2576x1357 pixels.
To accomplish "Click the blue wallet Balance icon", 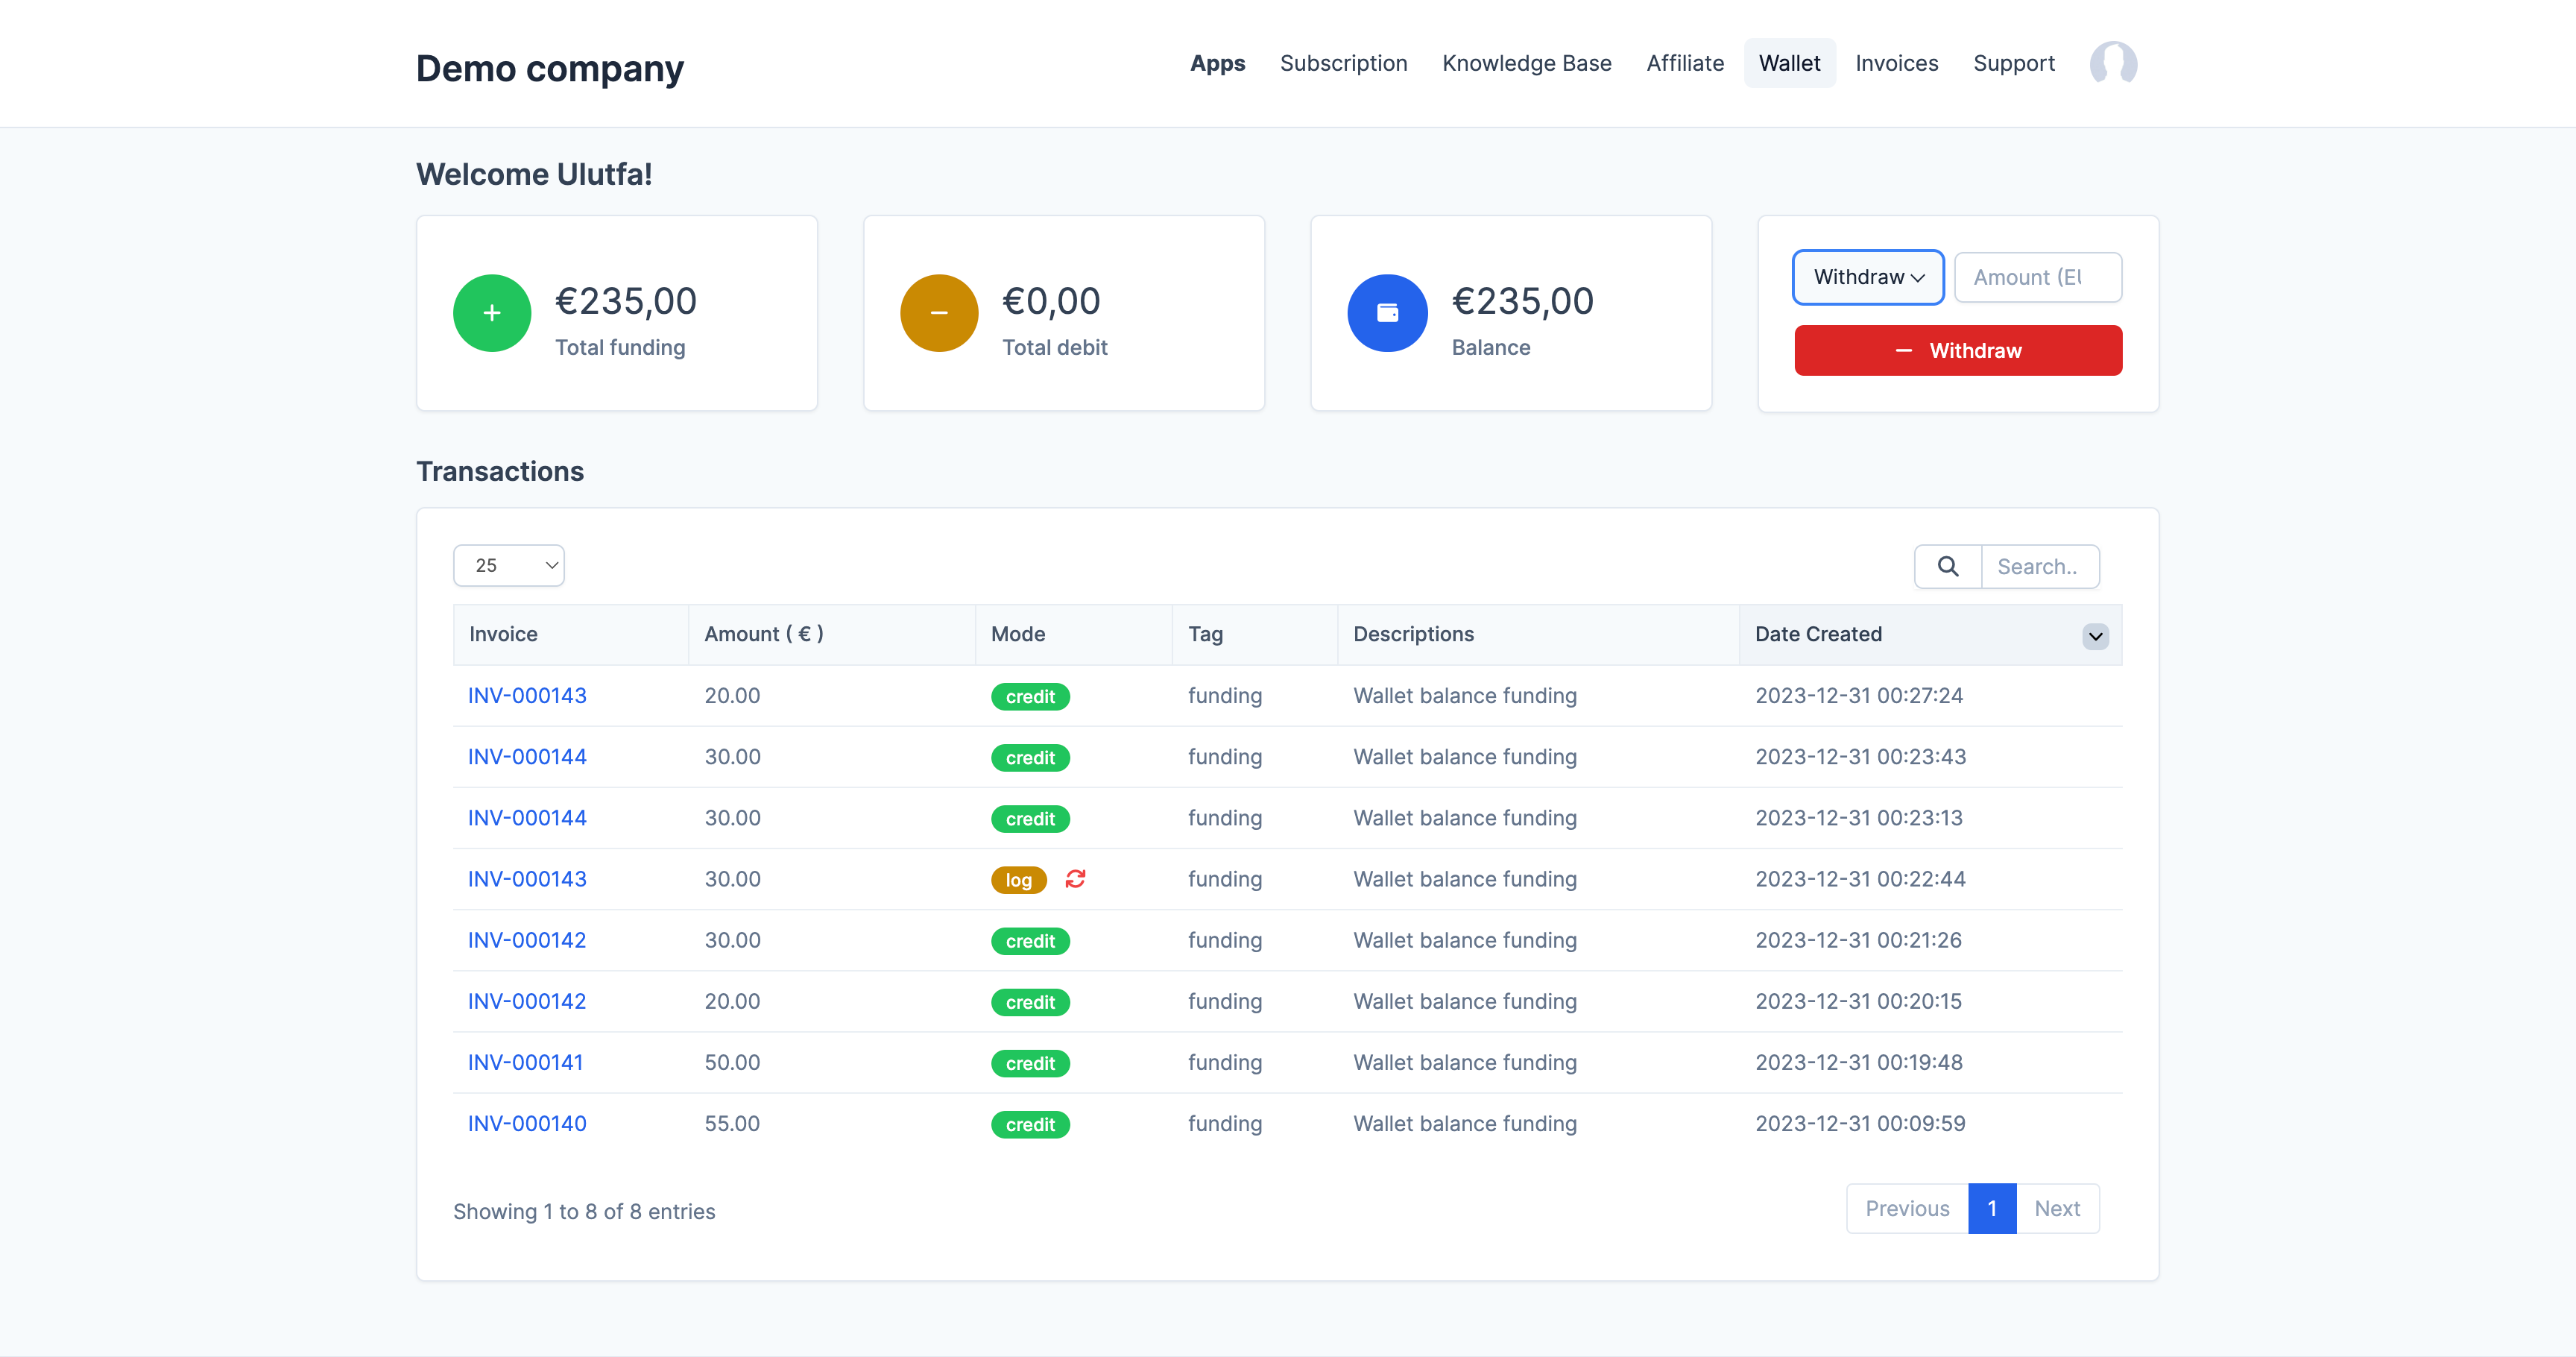I will click(1386, 313).
